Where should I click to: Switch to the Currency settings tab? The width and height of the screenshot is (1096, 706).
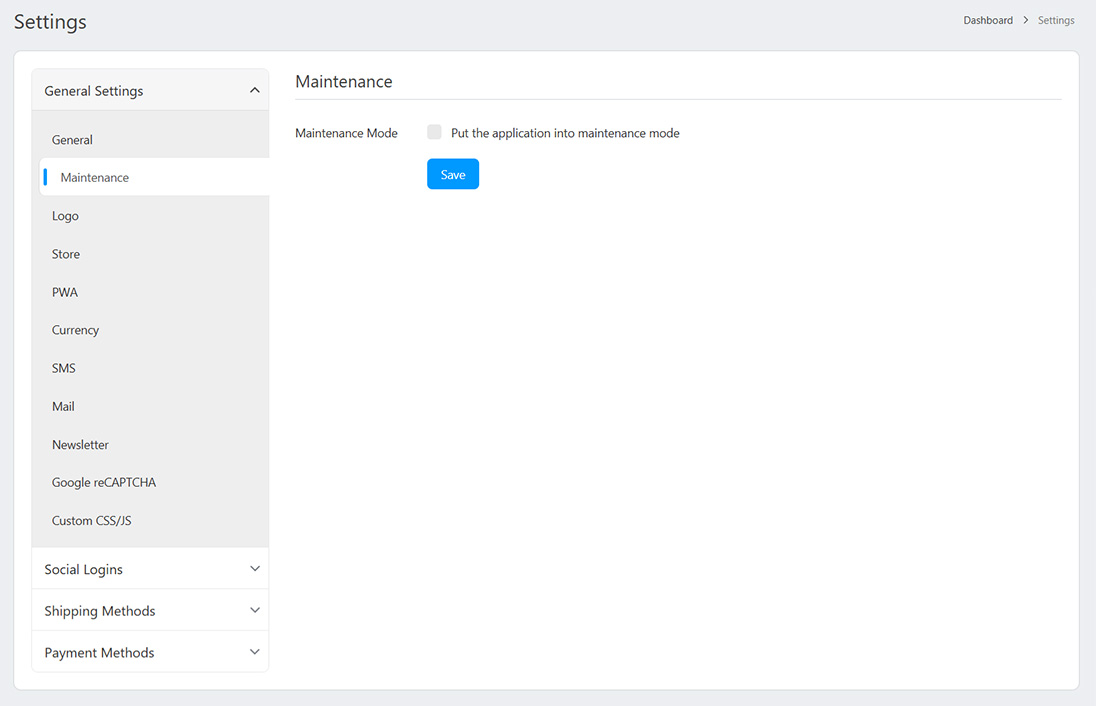pyautogui.click(x=75, y=330)
